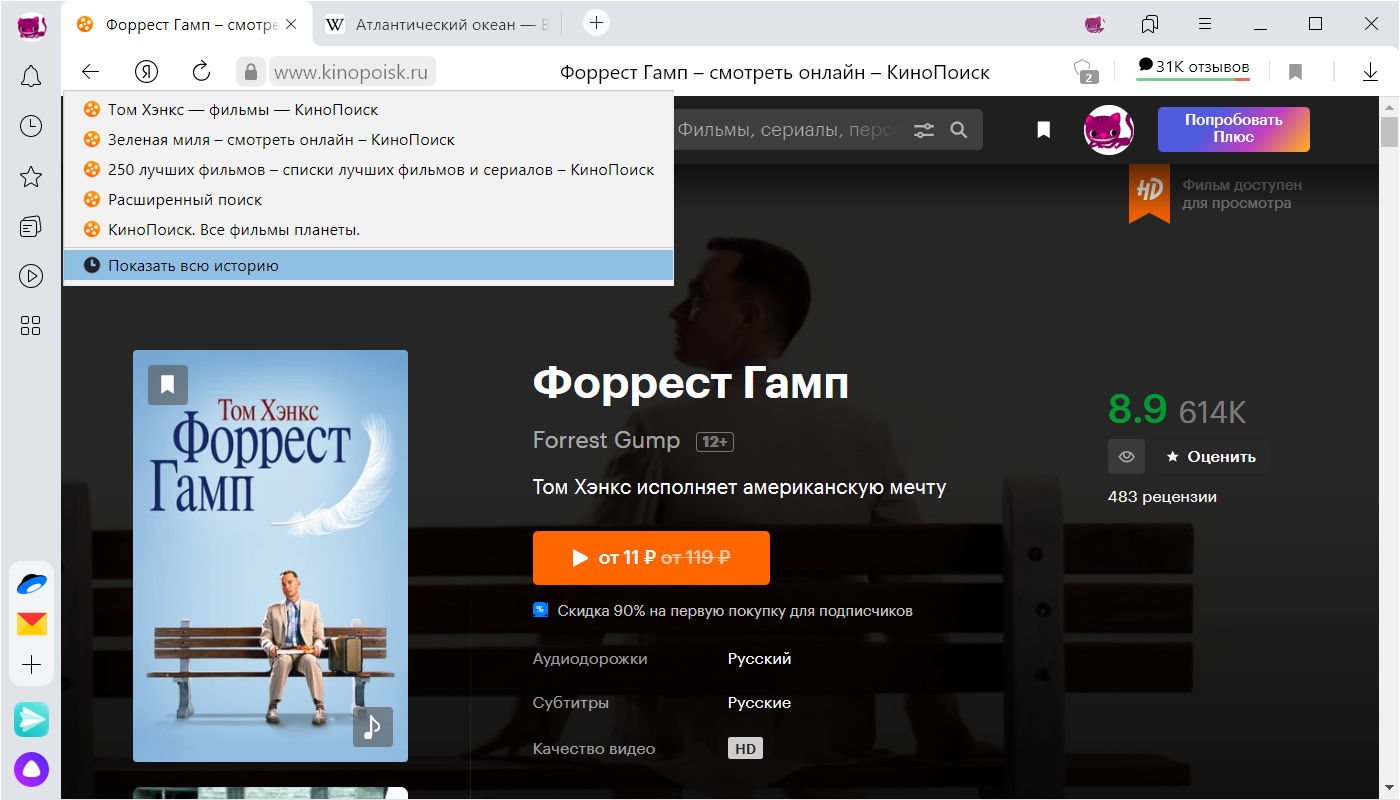Open favorites star in sidebar

(31, 177)
